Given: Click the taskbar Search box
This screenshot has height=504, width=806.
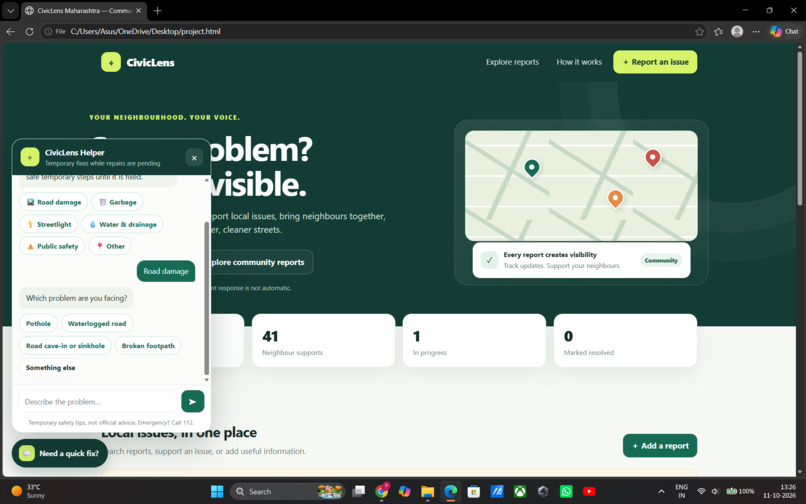Looking at the screenshot, I should (287, 492).
